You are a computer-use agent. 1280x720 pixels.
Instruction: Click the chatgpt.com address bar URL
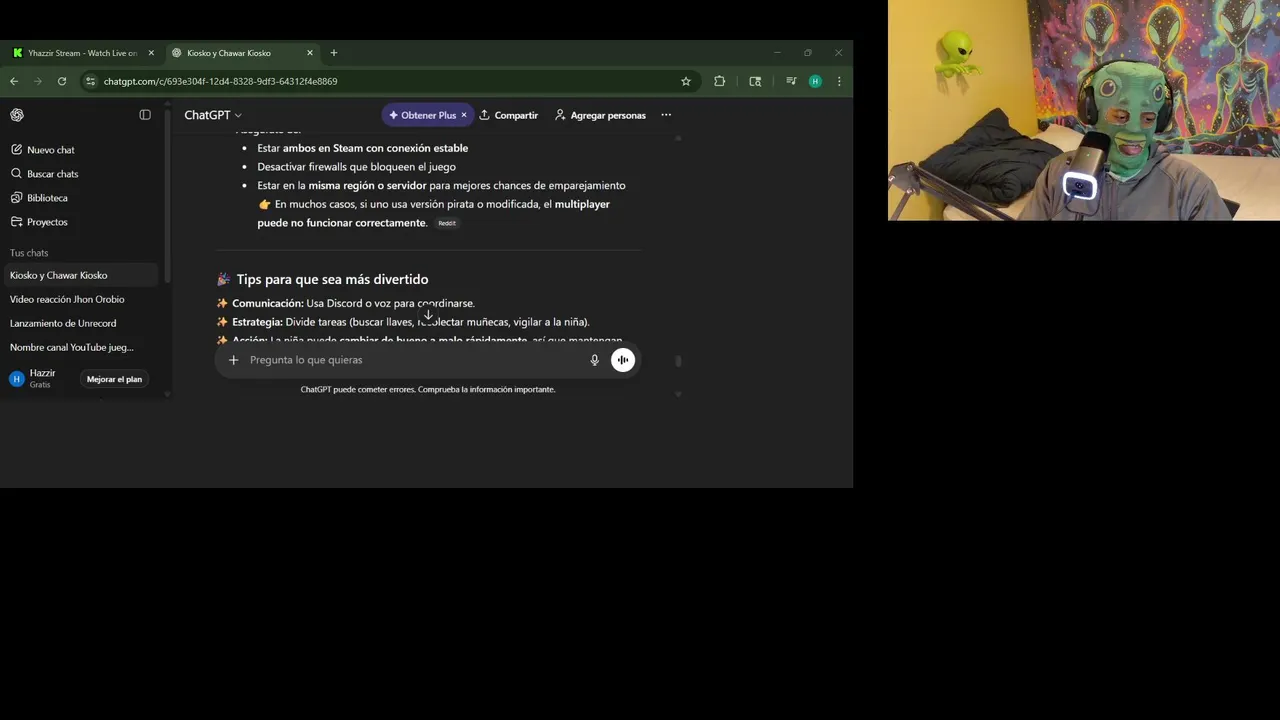pyautogui.click(x=220, y=81)
